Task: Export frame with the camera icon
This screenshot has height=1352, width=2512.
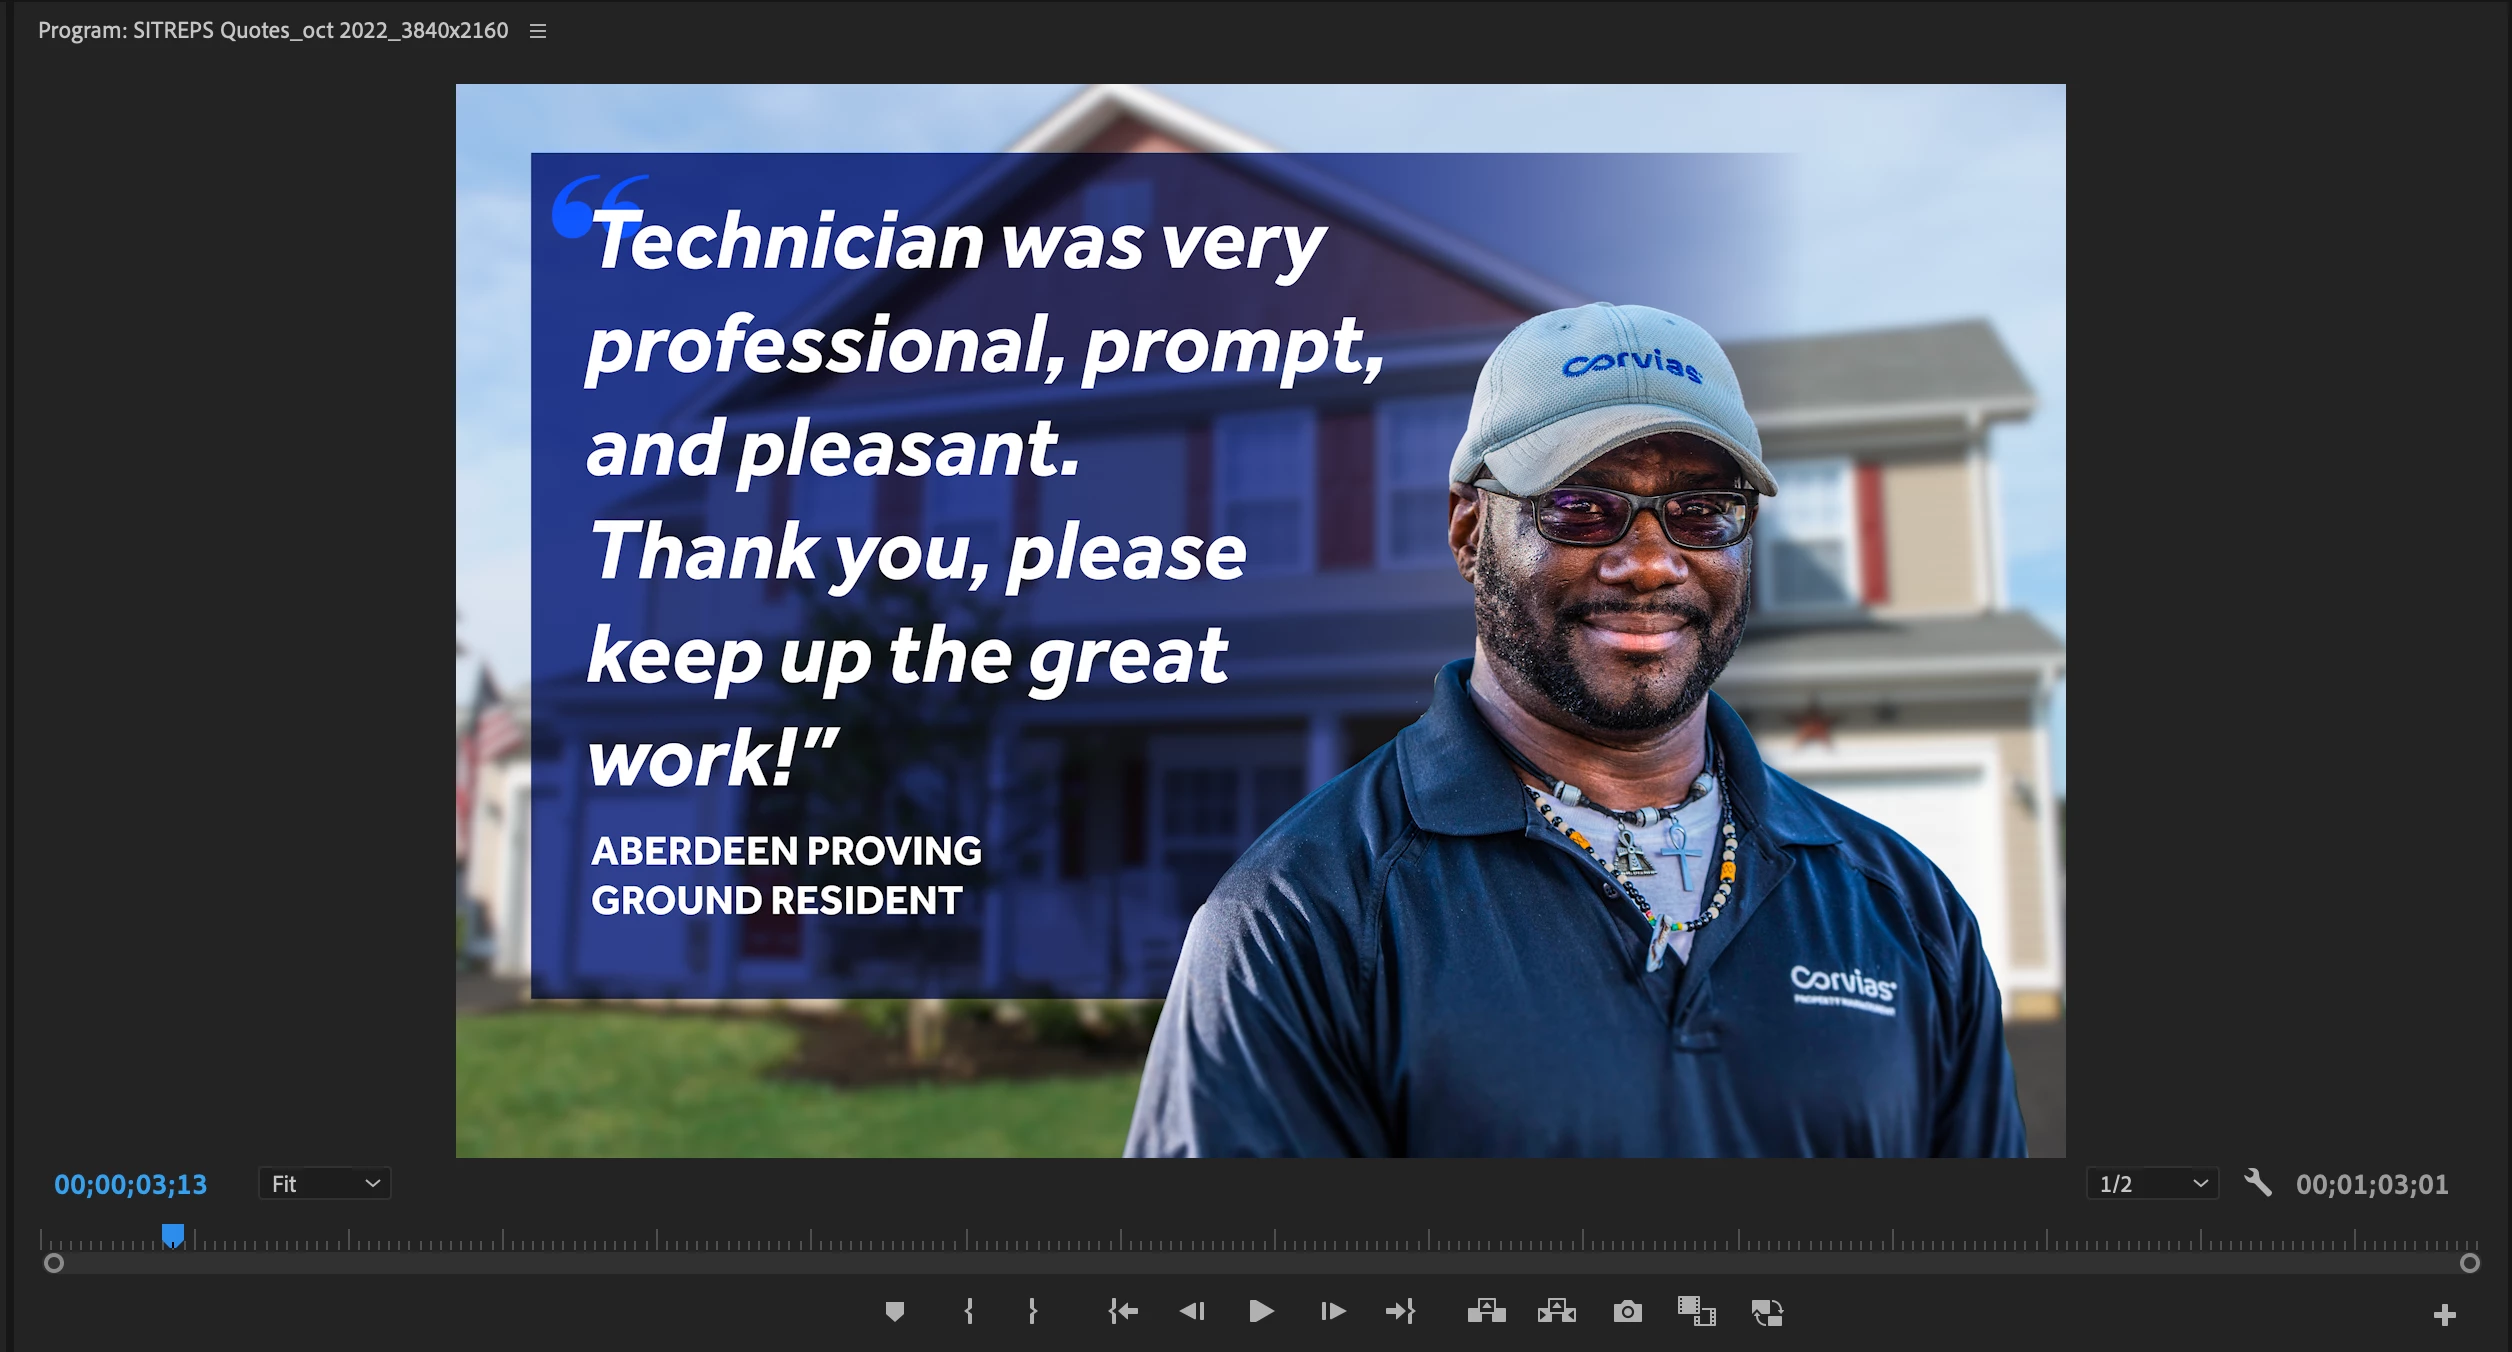Action: [x=1627, y=1311]
